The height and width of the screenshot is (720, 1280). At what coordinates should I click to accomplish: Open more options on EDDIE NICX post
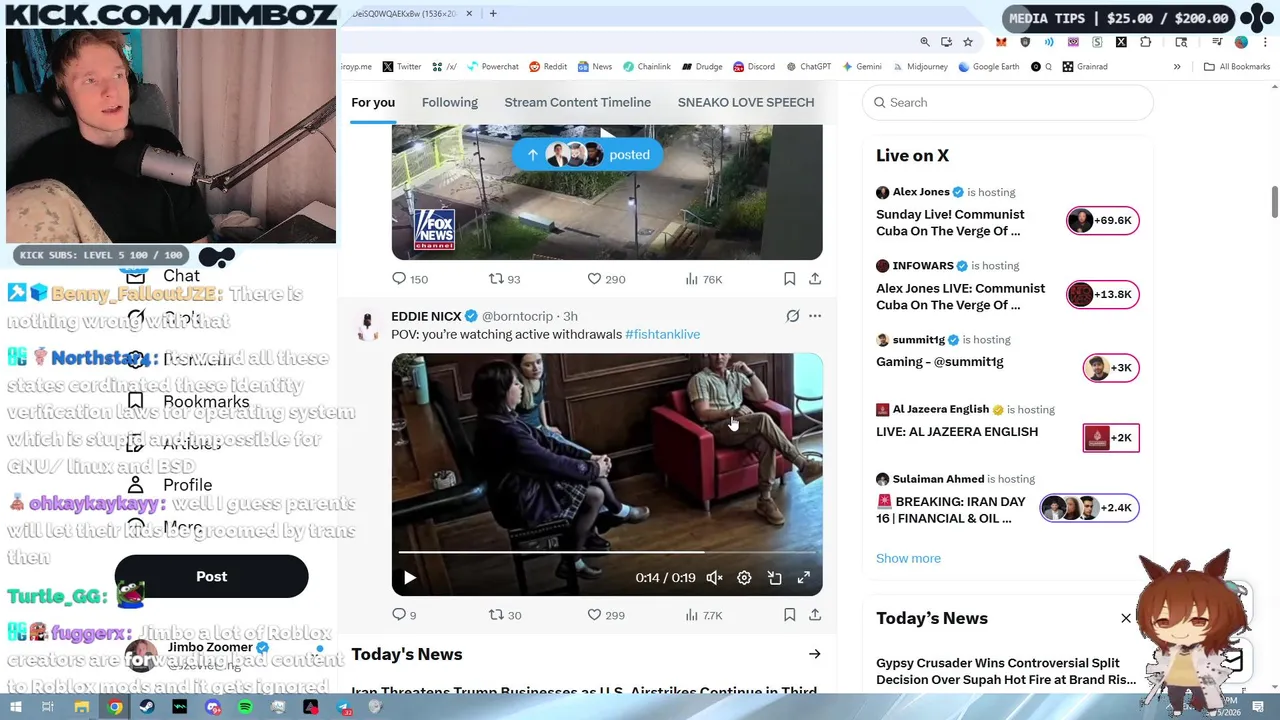click(x=815, y=316)
